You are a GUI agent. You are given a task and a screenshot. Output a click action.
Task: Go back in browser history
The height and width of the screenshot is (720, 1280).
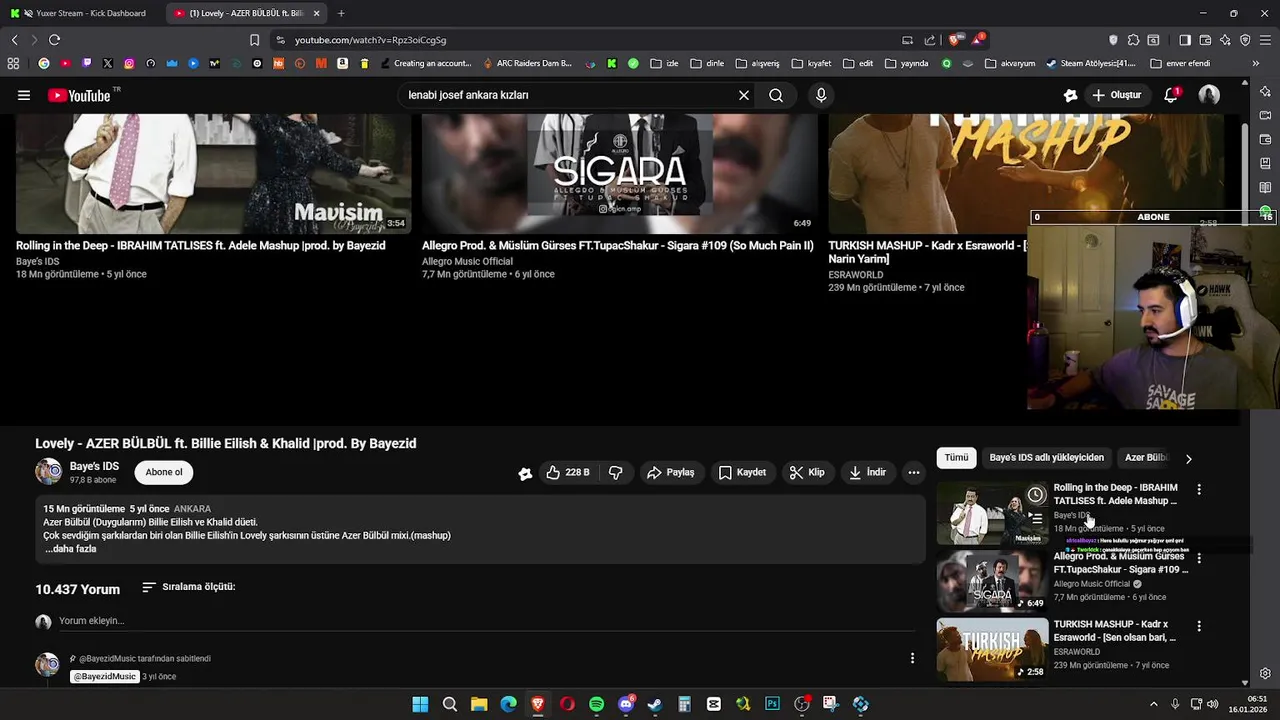(14, 40)
